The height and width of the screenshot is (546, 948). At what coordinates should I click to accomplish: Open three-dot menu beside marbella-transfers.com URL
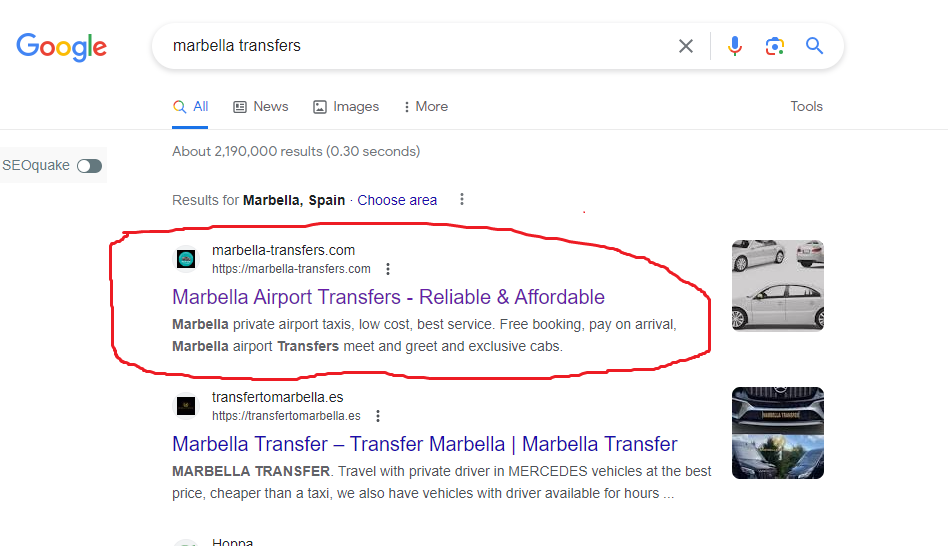pos(388,269)
